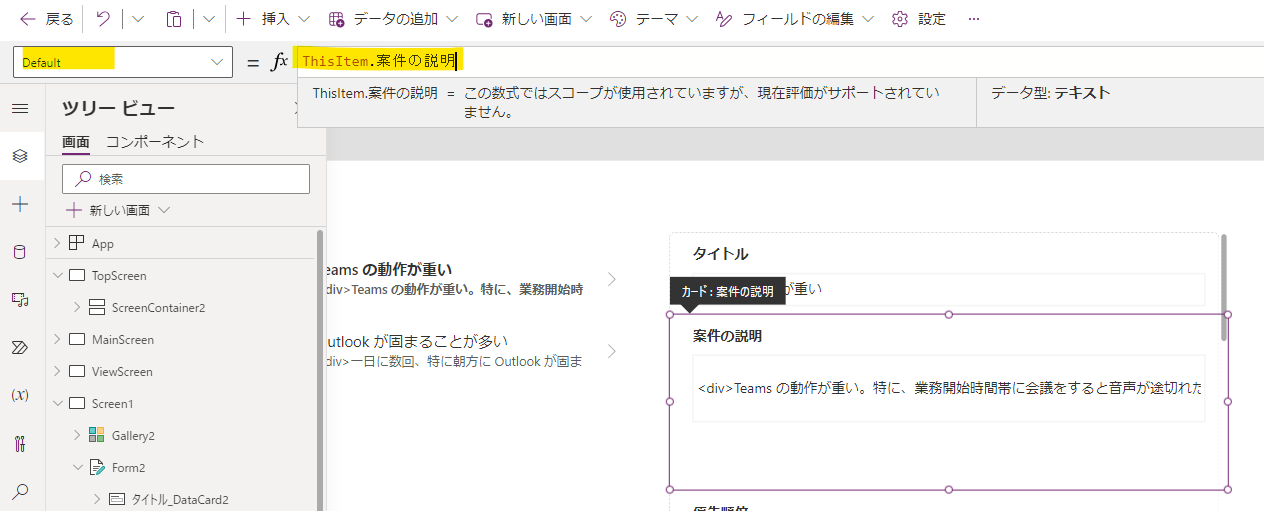Screen dimensions: 1264x511
Task: Select App in the tree view
Action: pyautogui.click(x=103, y=243)
